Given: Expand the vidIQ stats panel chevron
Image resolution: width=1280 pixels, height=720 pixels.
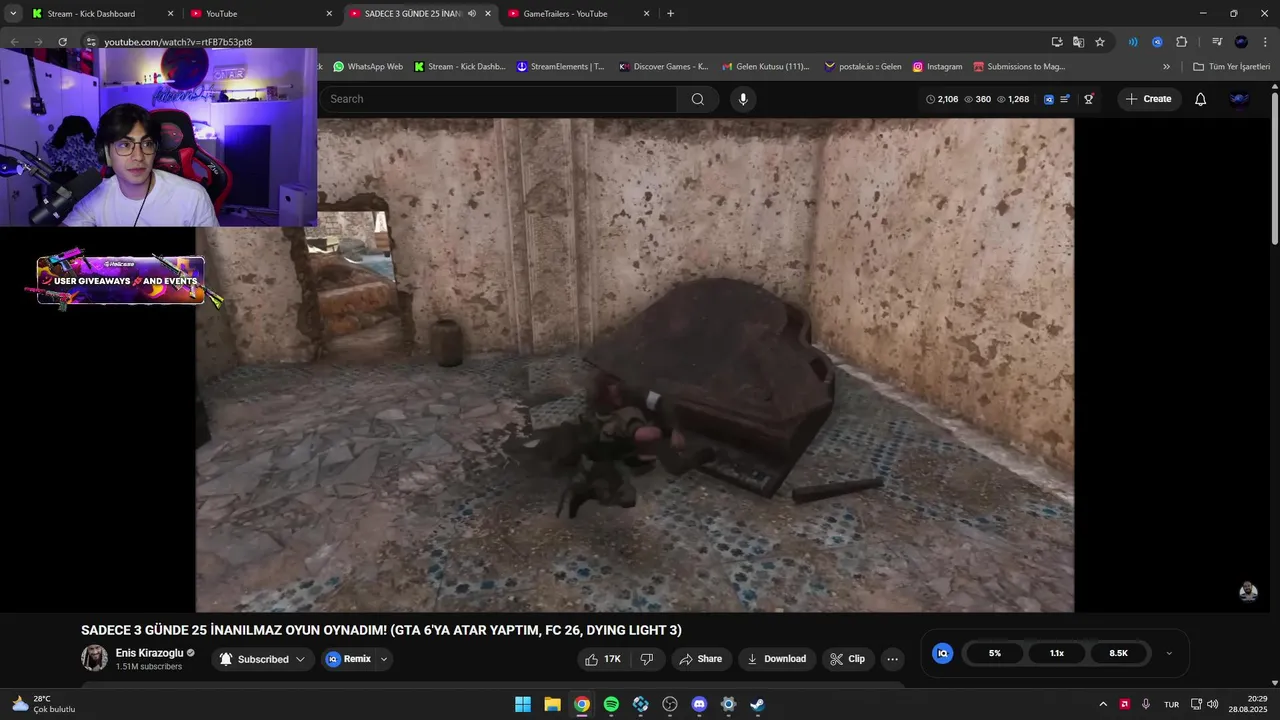Looking at the screenshot, I should click(x=1169, y=653).
